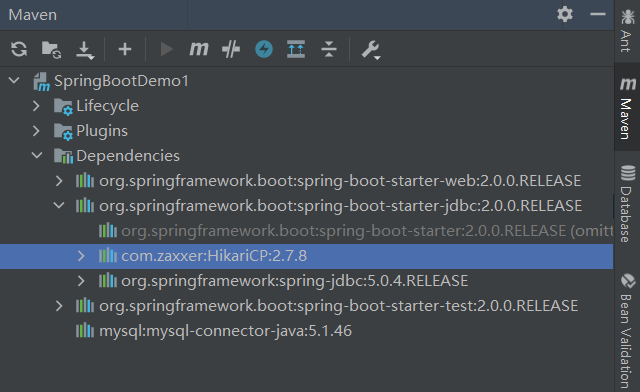Collapse the SpringBootDemo1 project node
The height and width of the screenshot is (392, 640).
14,80
